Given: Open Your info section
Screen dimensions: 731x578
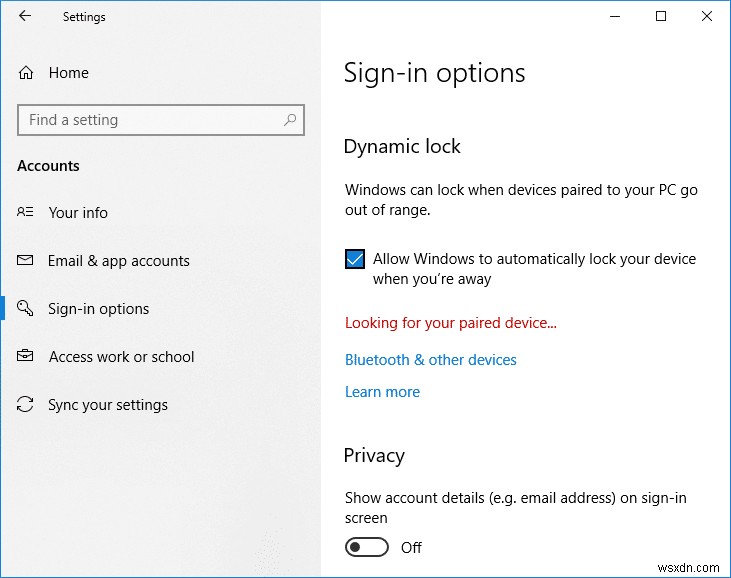Looking at the screenshot, I should pos(78,213).
